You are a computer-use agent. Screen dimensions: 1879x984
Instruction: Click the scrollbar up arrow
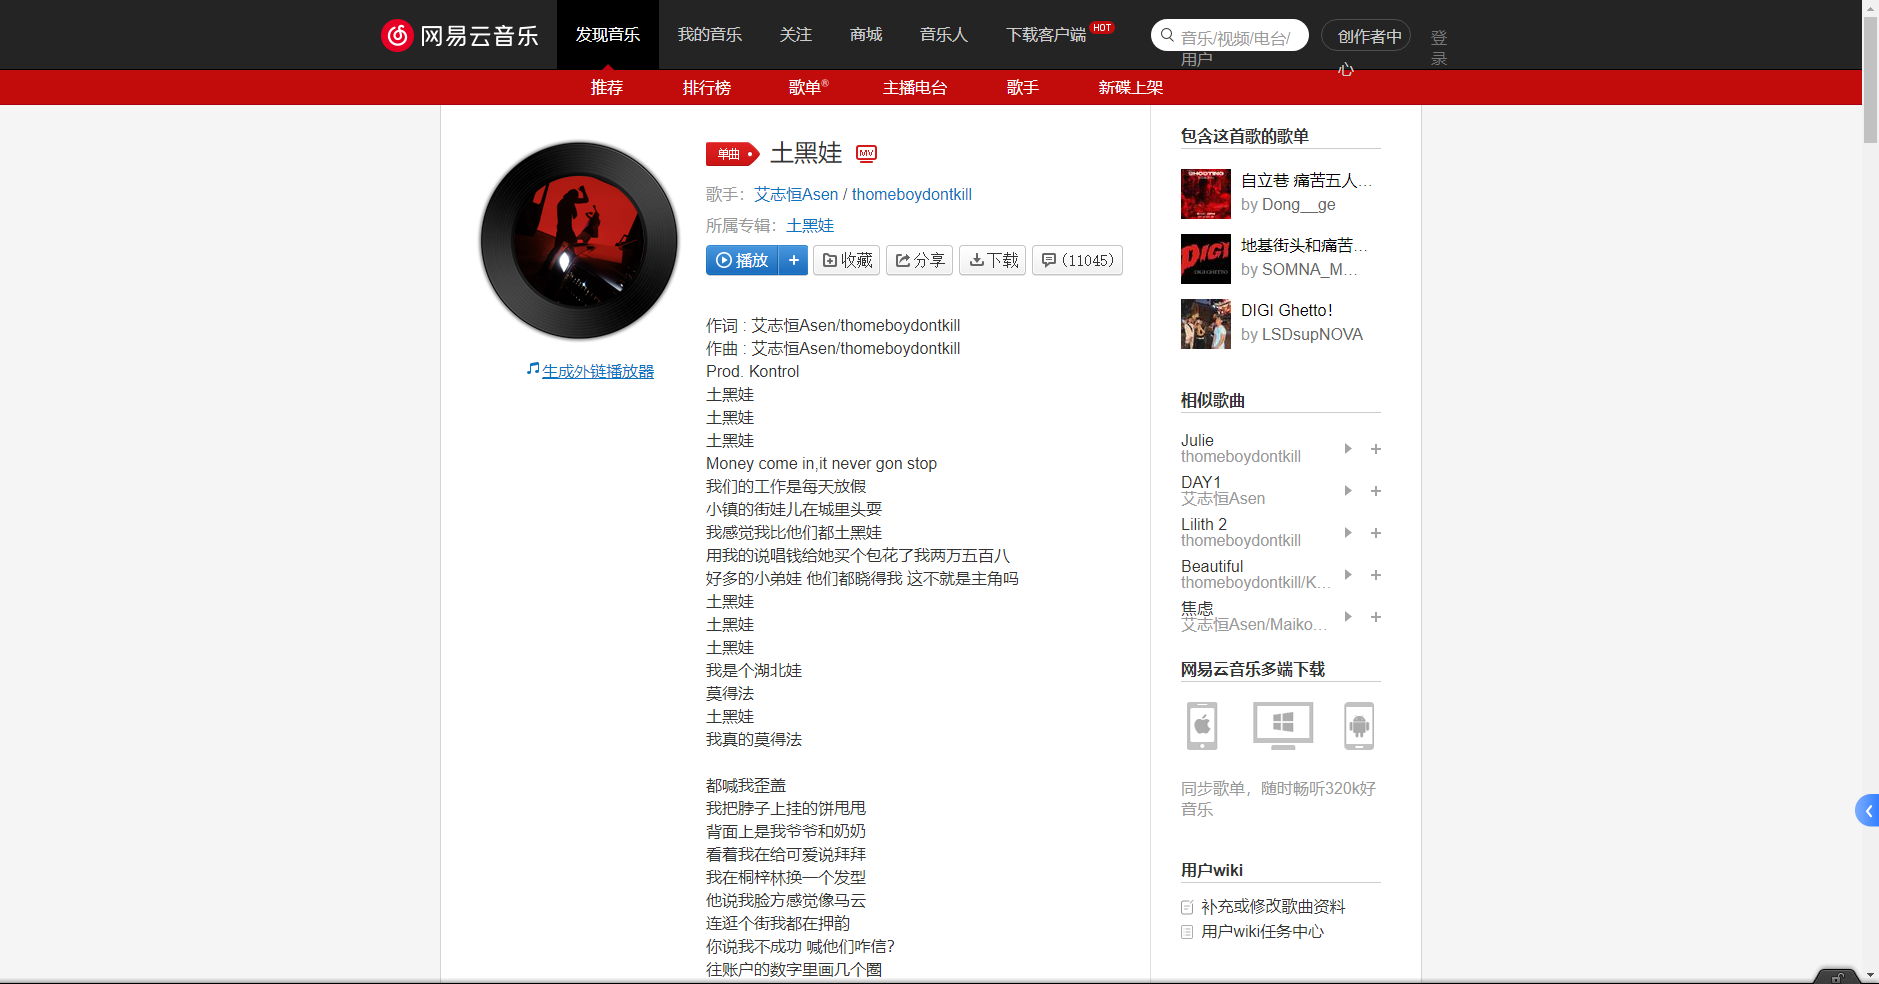[1870, 7]
